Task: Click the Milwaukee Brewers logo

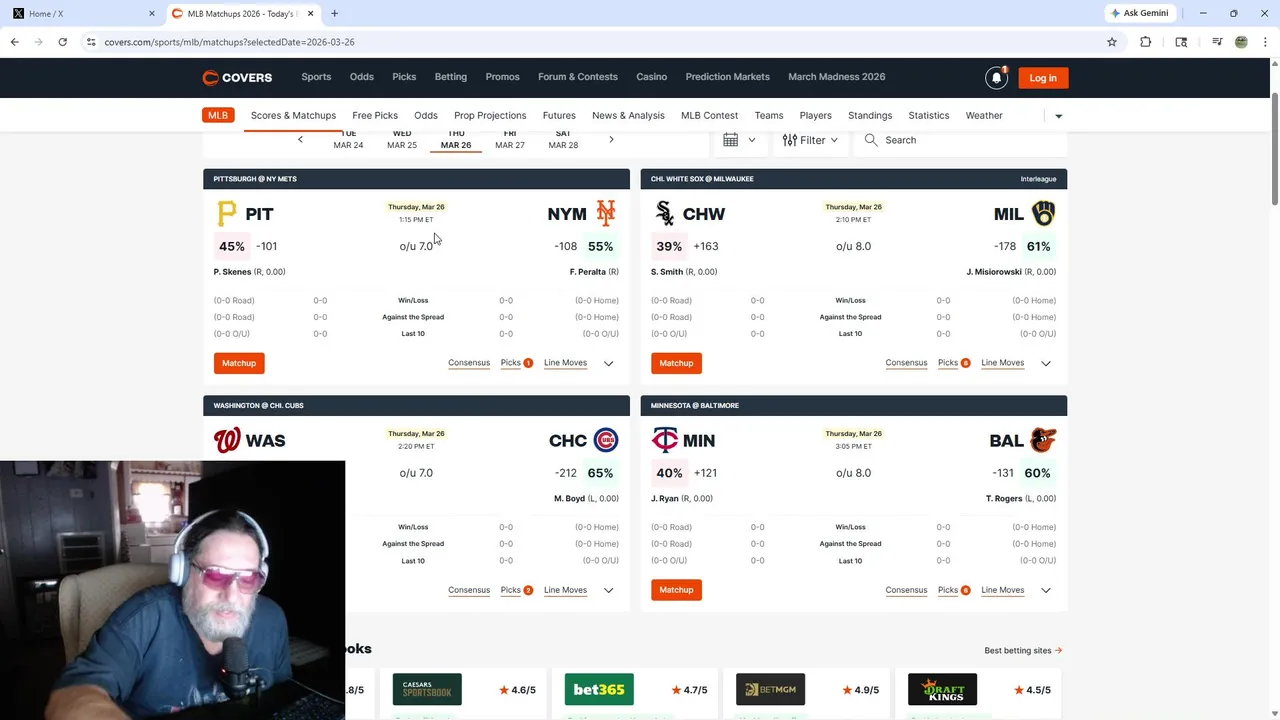Action: point(1043,213)
